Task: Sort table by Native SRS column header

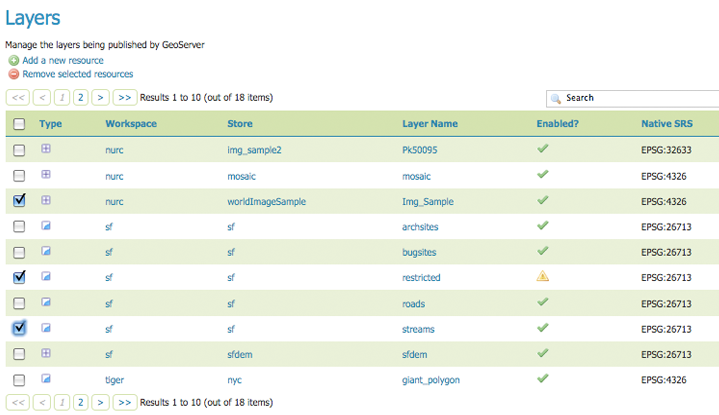Action: pyautogui.click(x=667, y=124)
